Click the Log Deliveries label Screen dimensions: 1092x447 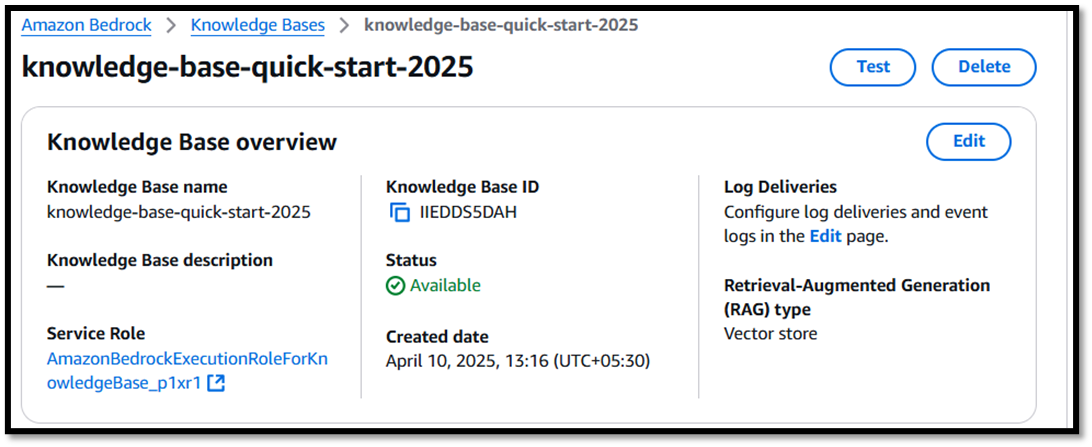781,187
